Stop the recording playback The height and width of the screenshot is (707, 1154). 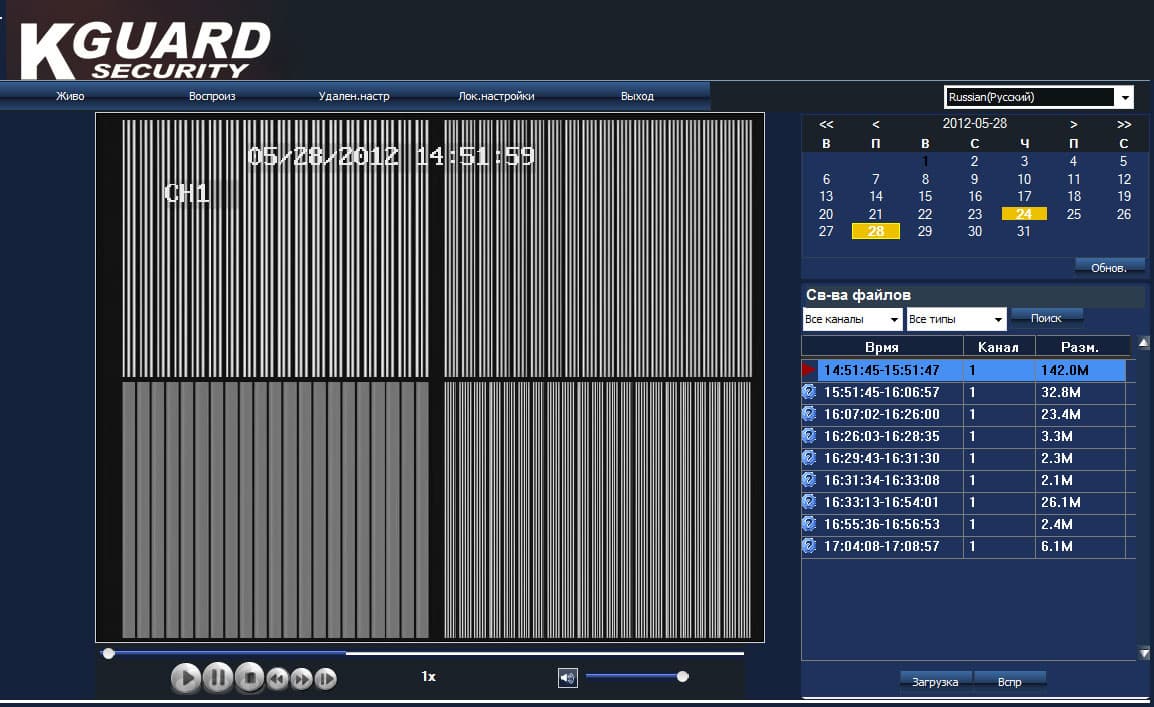249,678
